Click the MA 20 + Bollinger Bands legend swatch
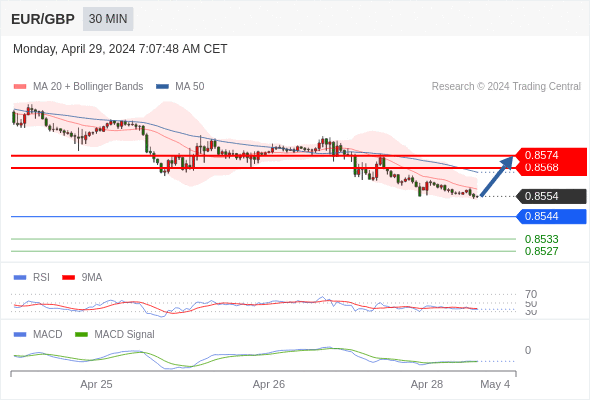 [x=20, y=87]
